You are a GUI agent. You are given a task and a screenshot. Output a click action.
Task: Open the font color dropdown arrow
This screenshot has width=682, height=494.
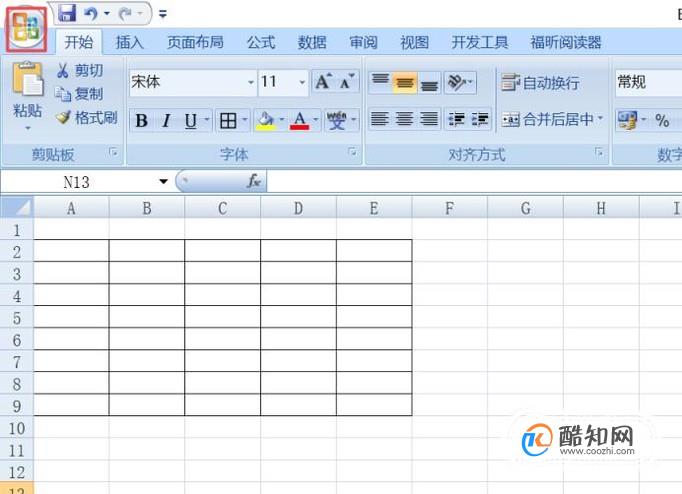click(x=316, y=120)
